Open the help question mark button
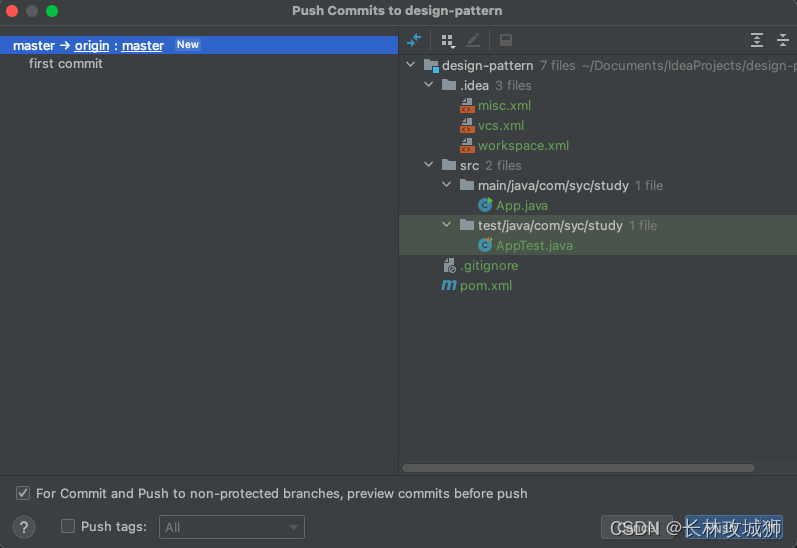The height and width of the screenshot is (548, 797). [x=24, y=527]
